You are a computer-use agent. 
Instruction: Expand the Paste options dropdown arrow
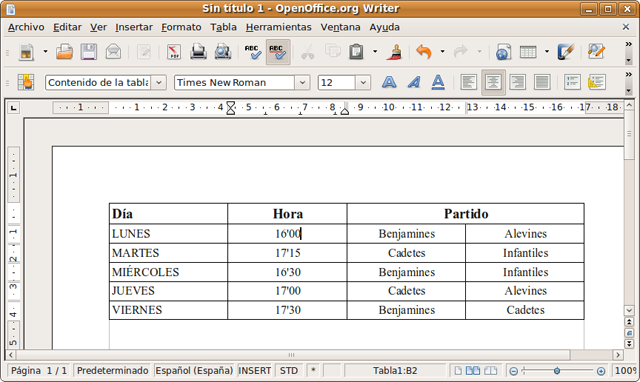375,52
